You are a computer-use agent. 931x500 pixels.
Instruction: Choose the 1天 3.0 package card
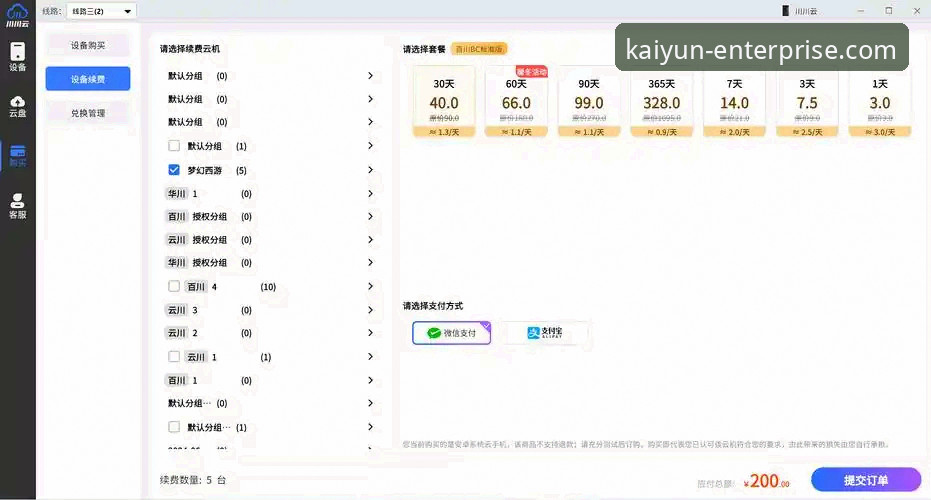879,102
